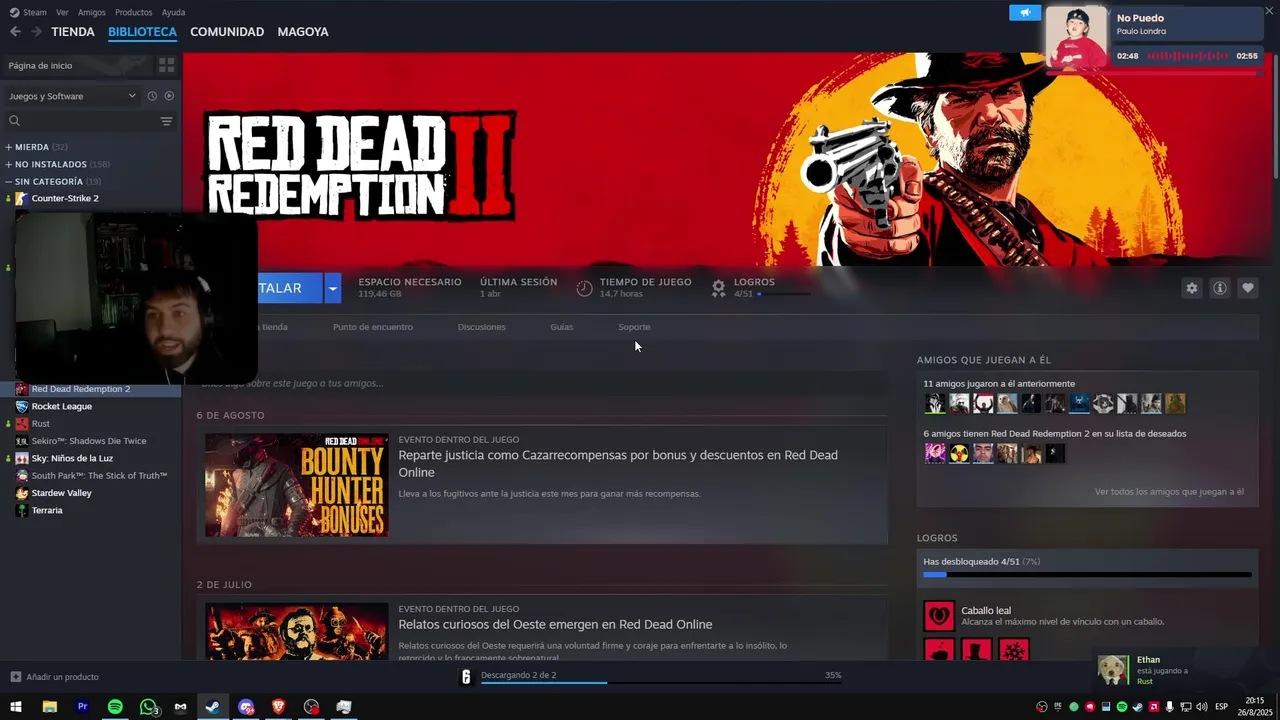Click Ver todos los amigos link
1280x720 pixels.
coord(1169,492)
